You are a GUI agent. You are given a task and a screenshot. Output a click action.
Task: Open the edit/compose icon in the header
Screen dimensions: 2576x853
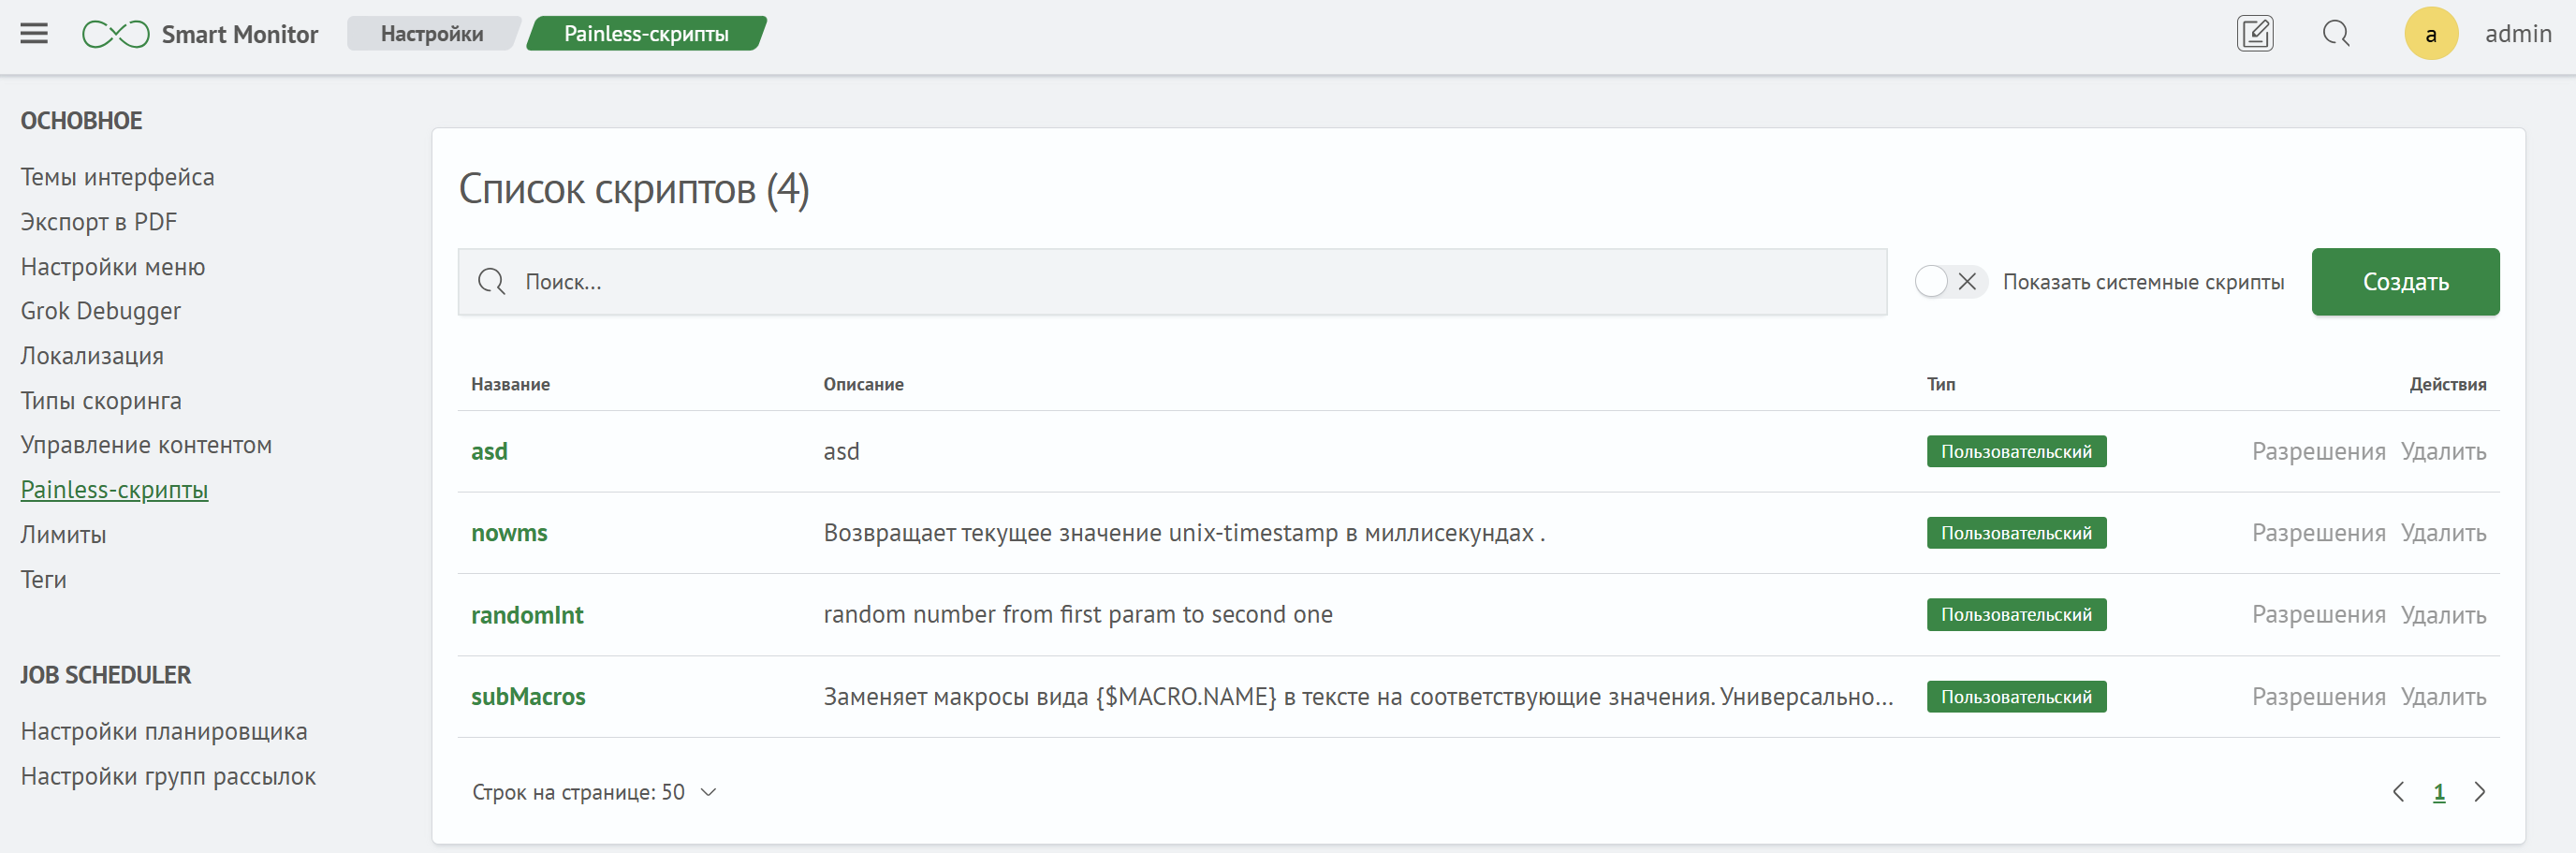(2254, 33)
